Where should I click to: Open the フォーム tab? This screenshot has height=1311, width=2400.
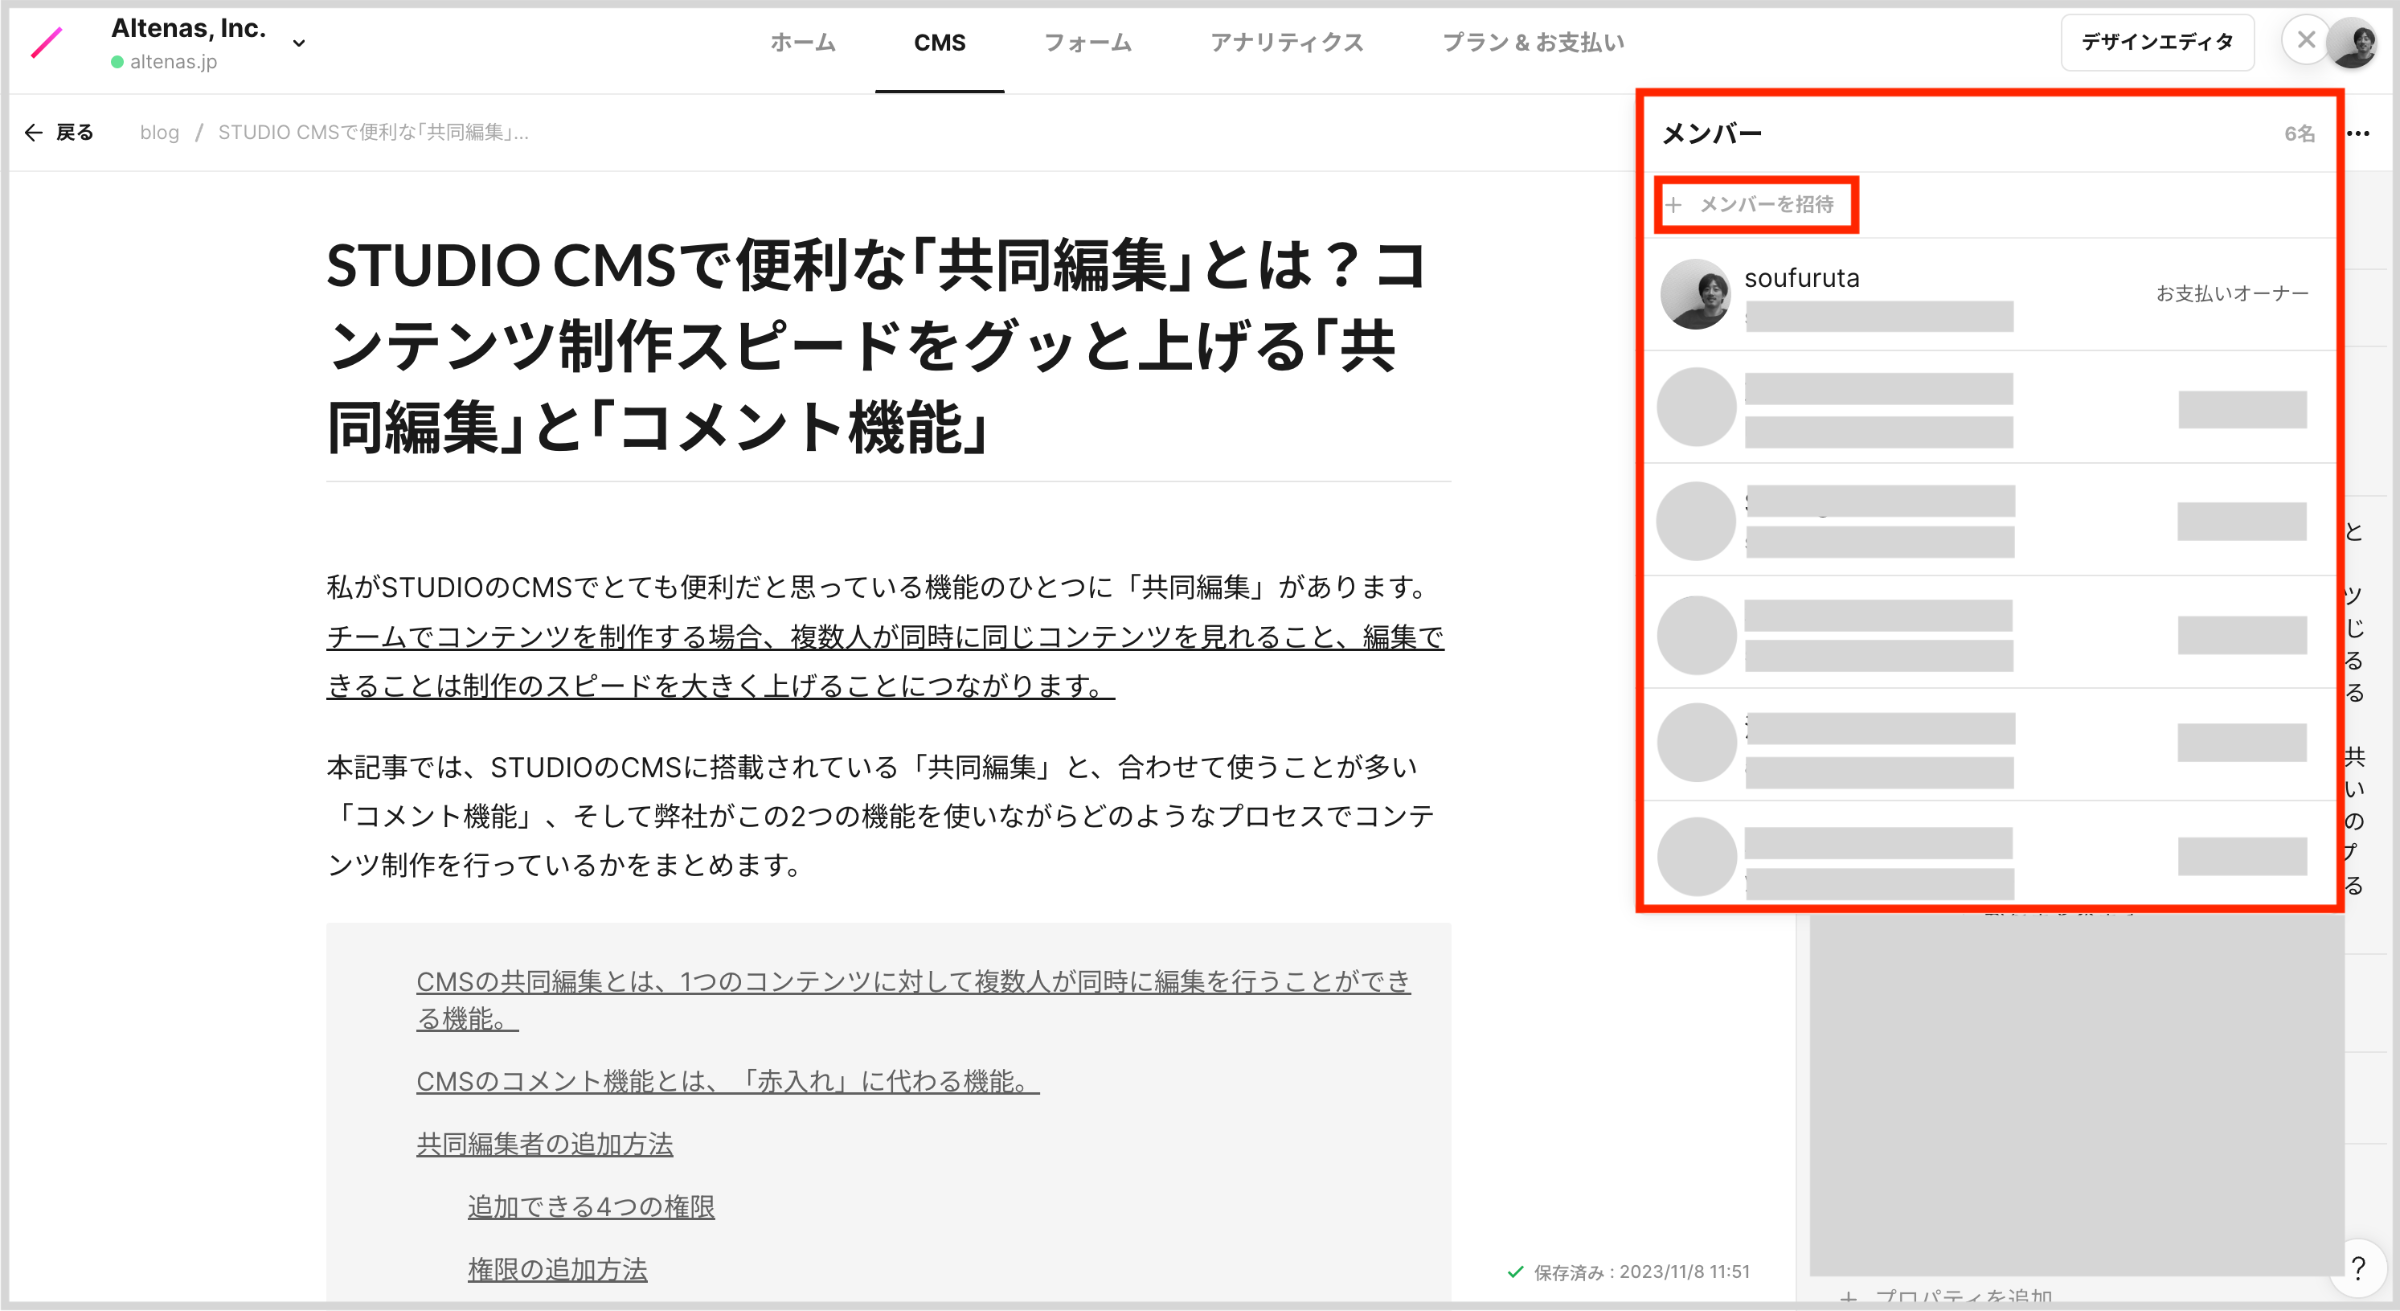pos(1087,42)
